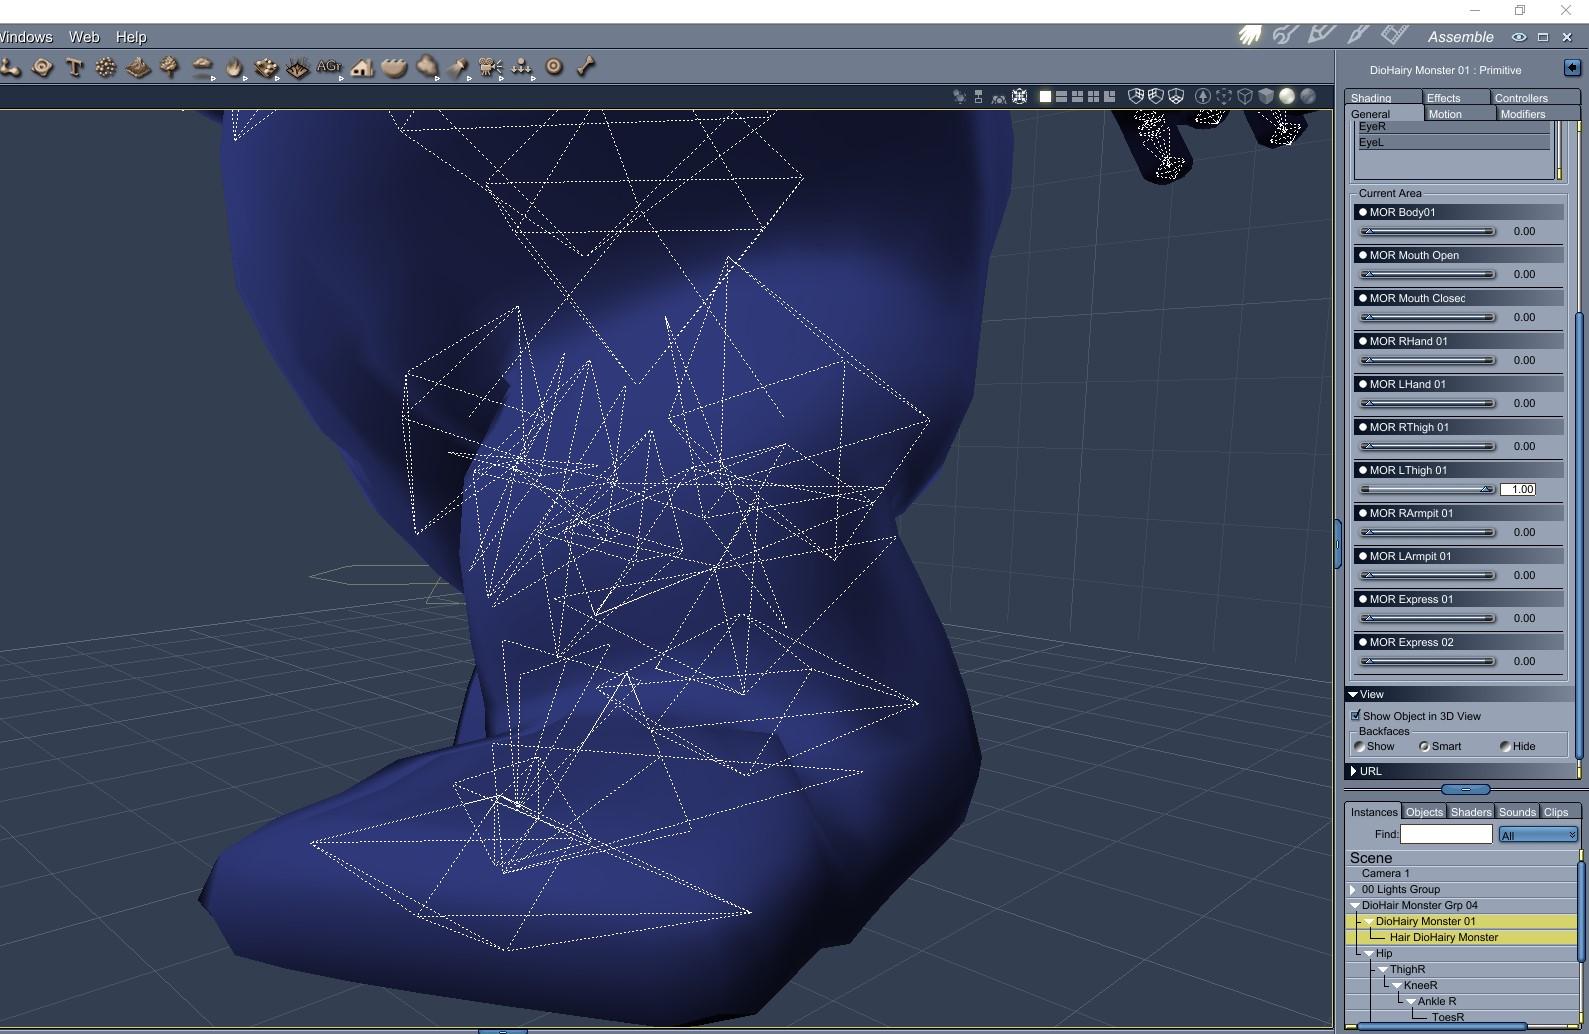Click the MOR LThigh 01 value field
The height and width of the screenshot is (1034, 1589).
click(1518, 489)
